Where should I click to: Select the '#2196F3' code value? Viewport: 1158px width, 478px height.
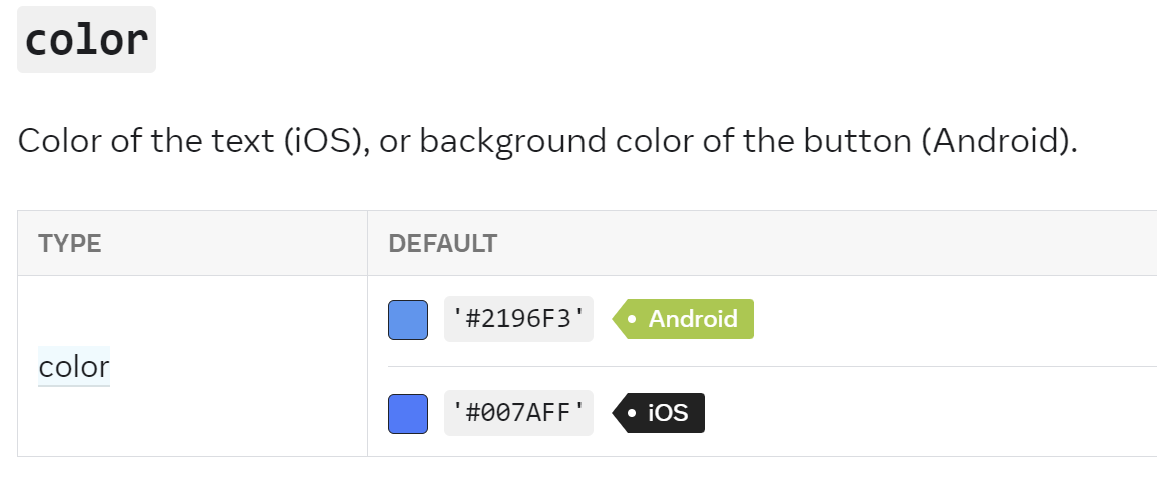click(x=519, y=319)
